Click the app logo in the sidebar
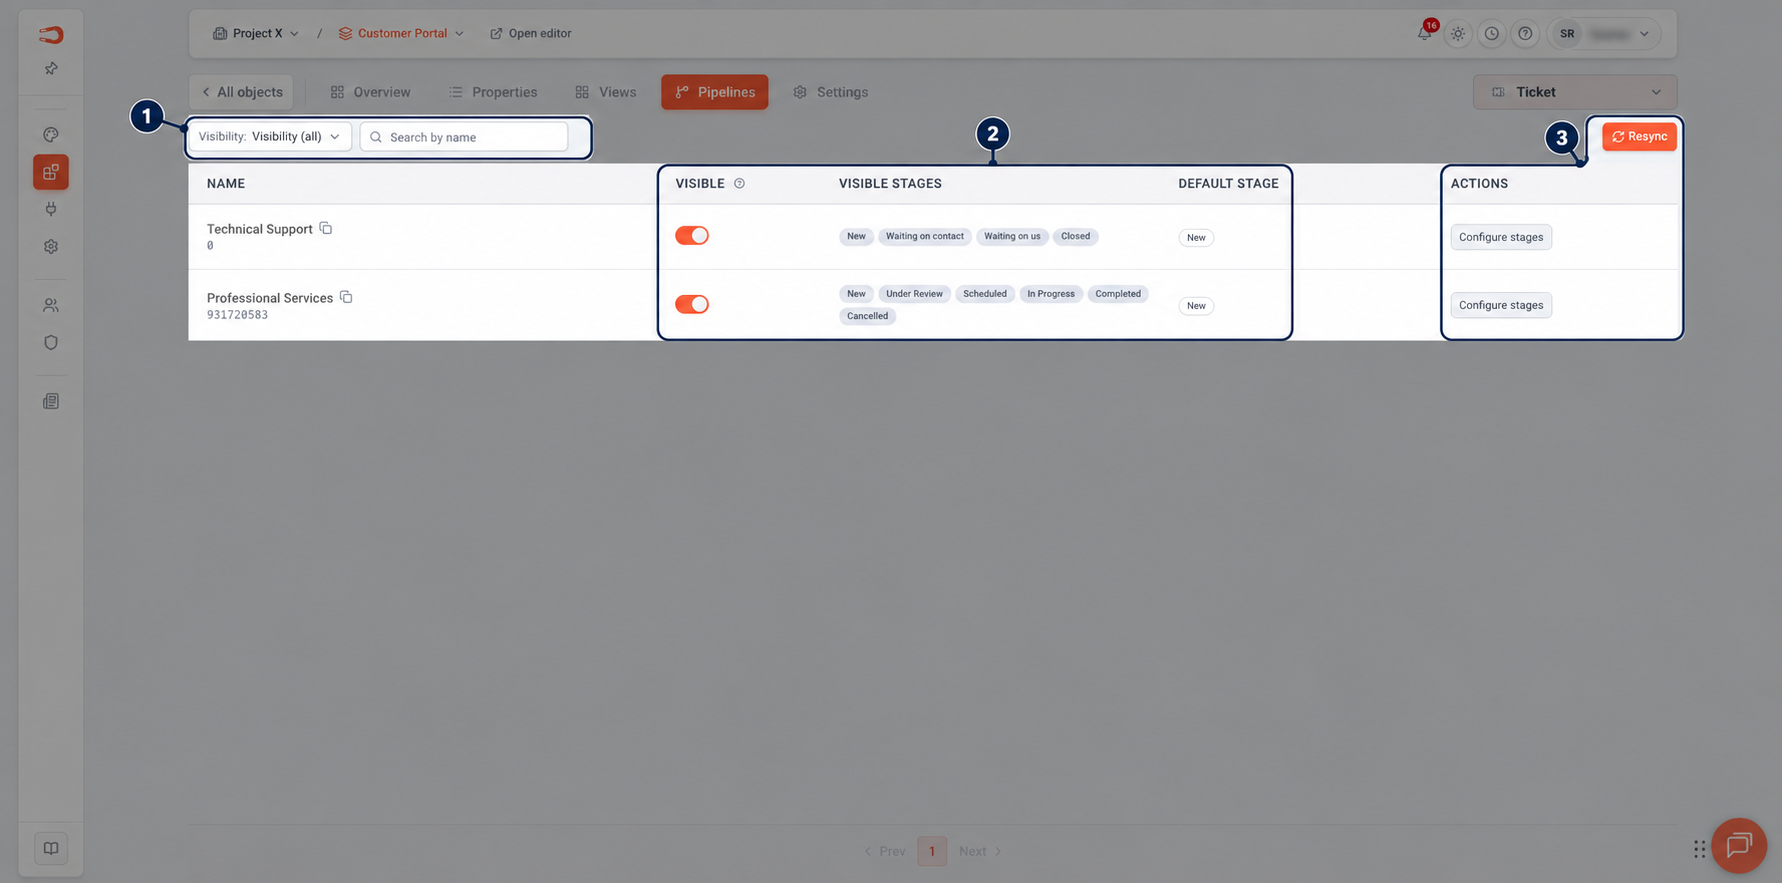This screenshot has width=1782, height=883. [51, 35]
